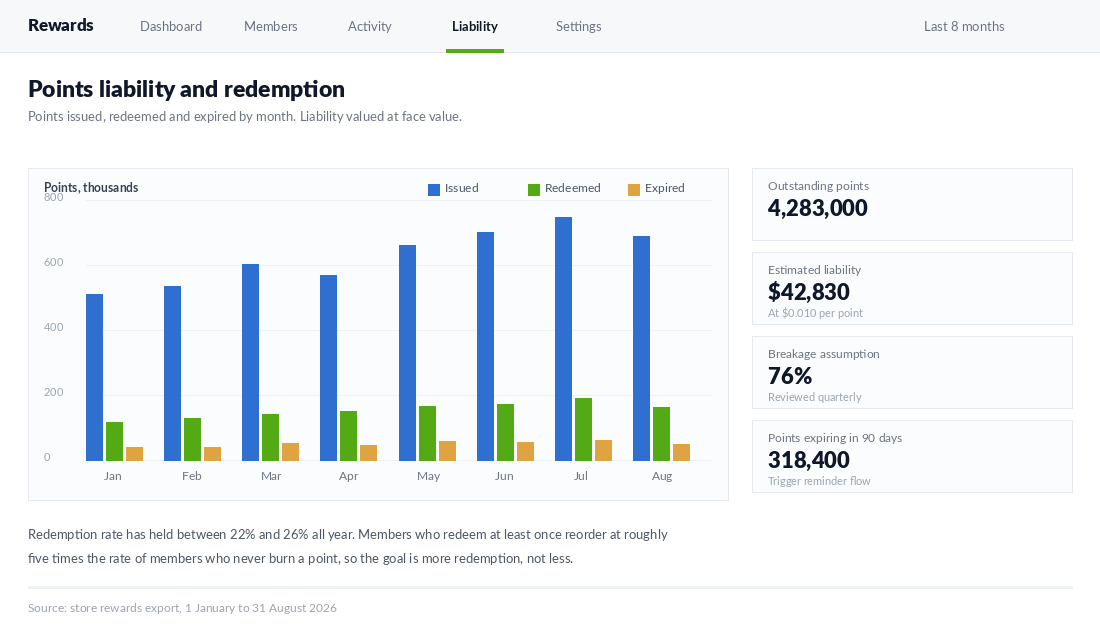Image resolution: width=1100 pixels, height=640 pixels.
Task: Click the May axis label
Action: (429, 476)
